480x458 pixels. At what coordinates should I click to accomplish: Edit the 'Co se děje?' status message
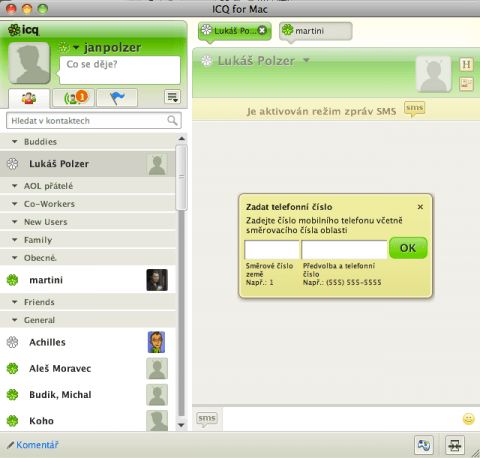[120, 70]
